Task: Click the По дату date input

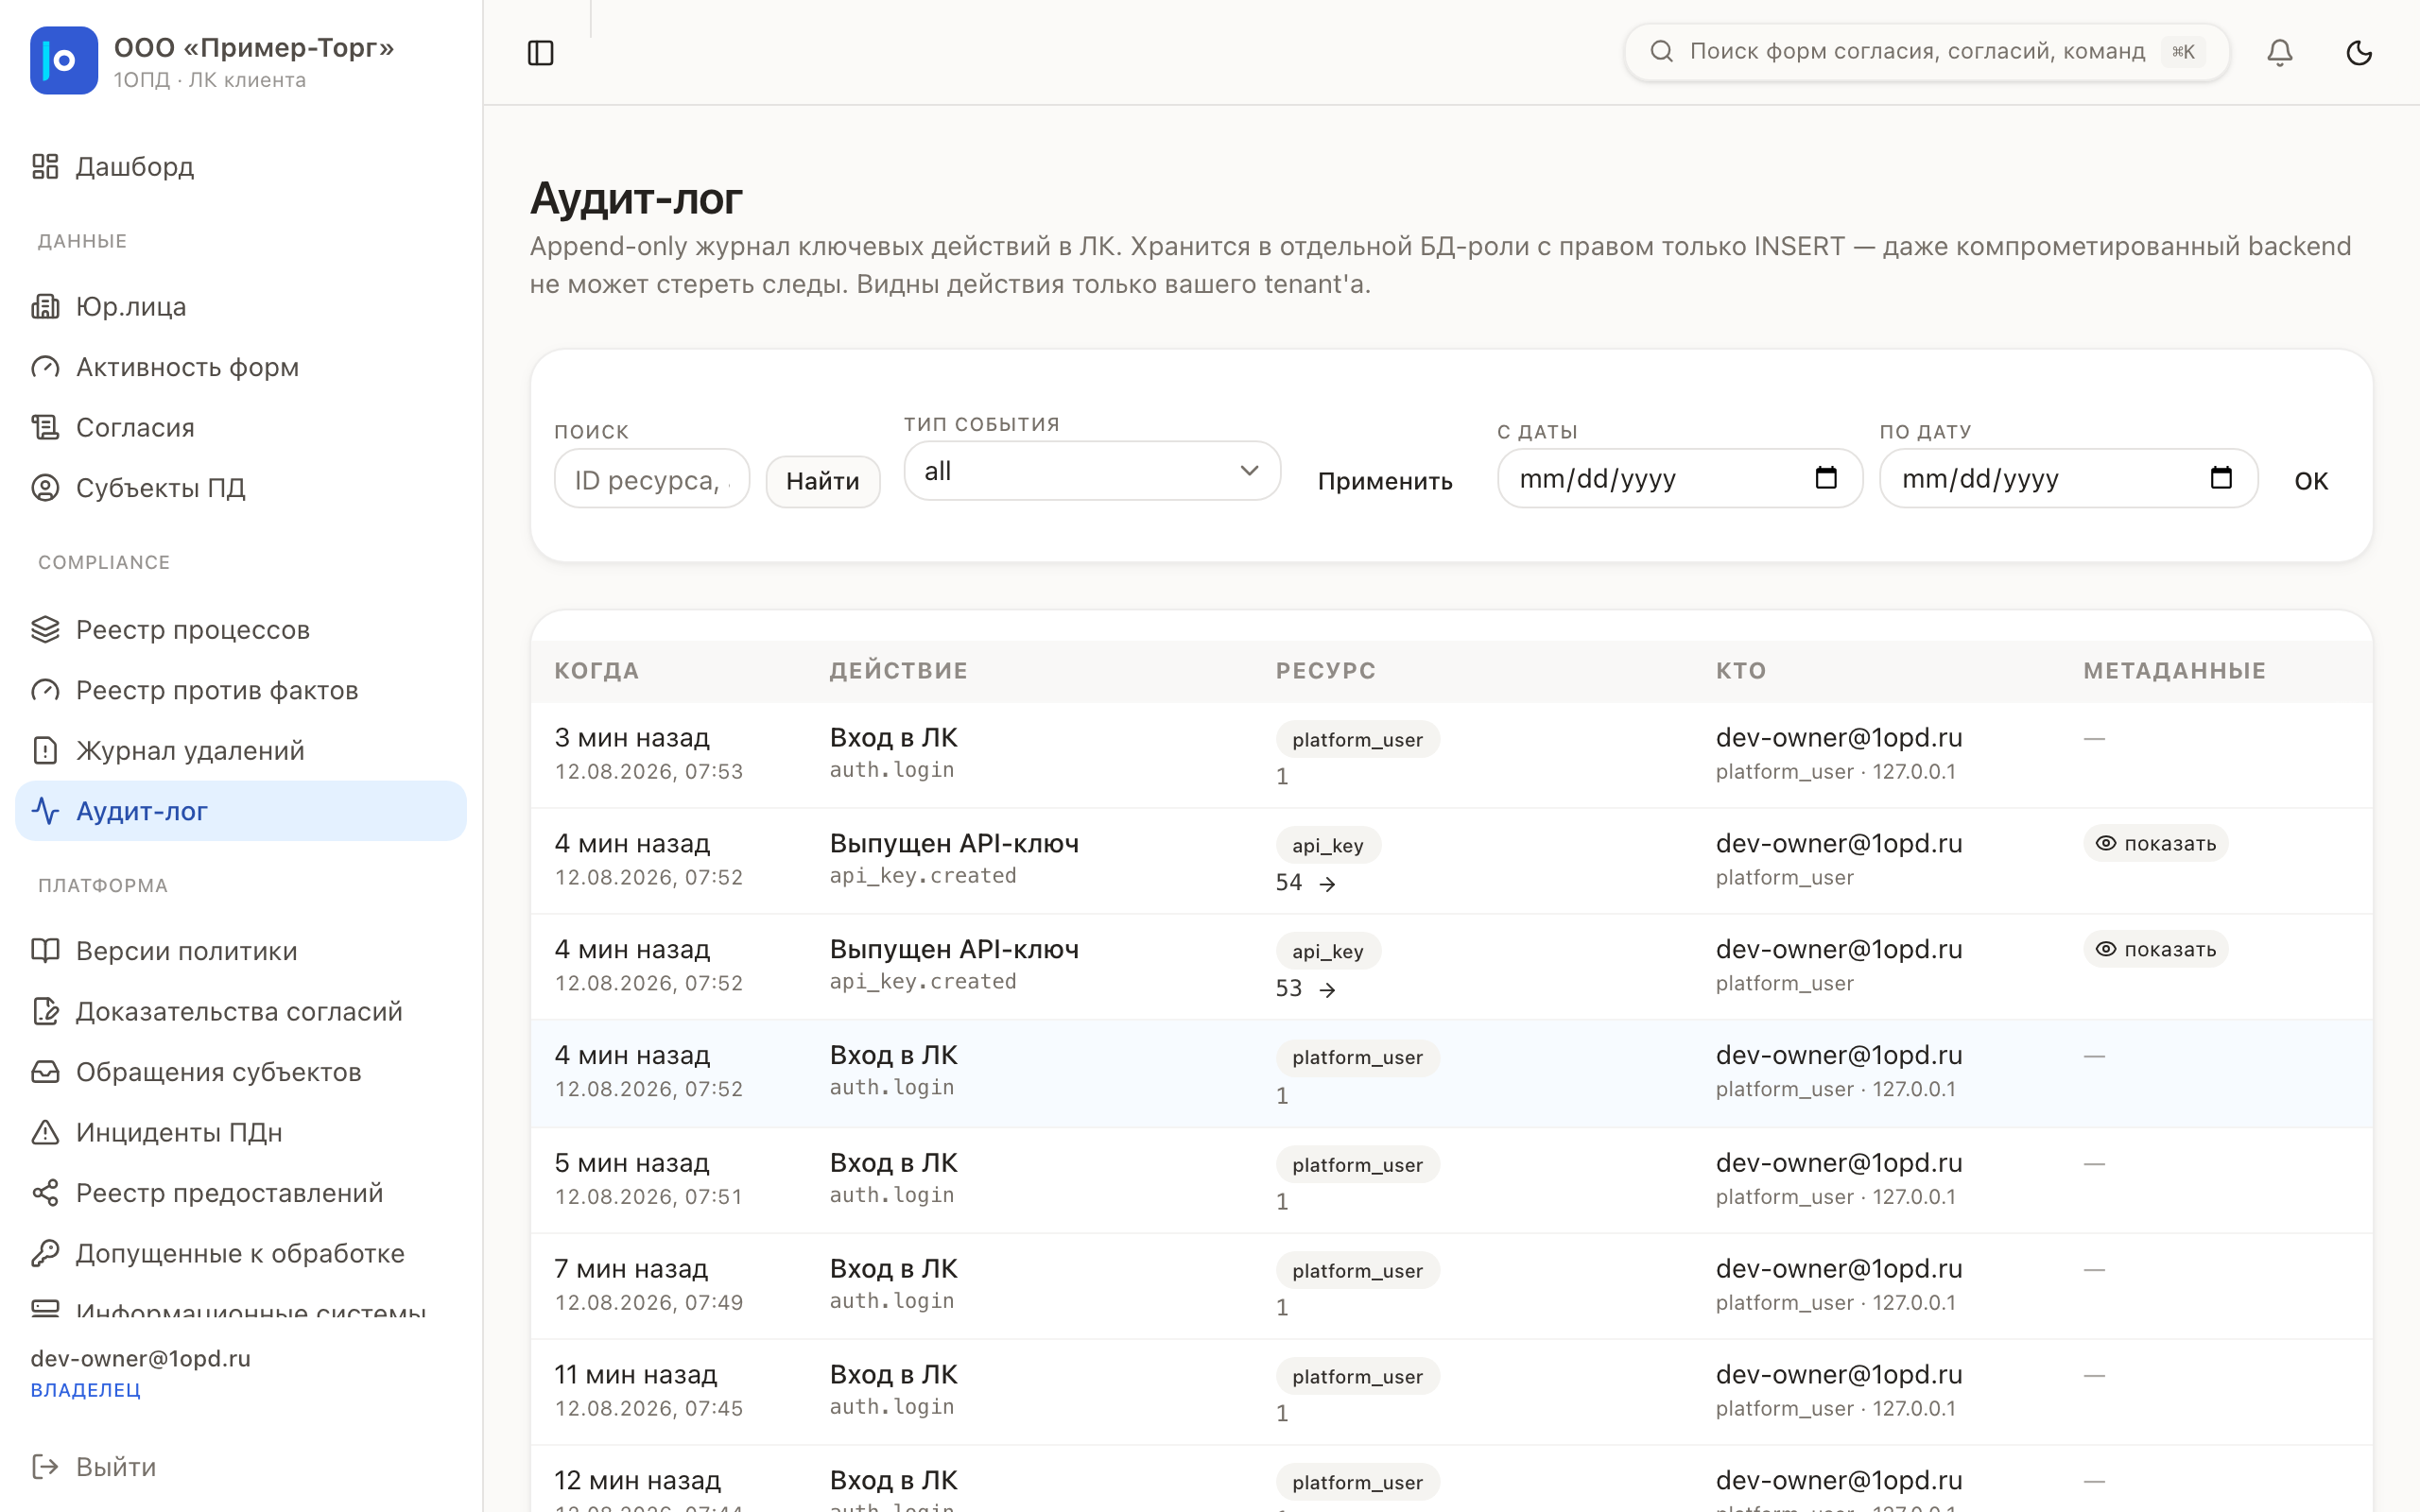Action: (x=2068, y=478)
